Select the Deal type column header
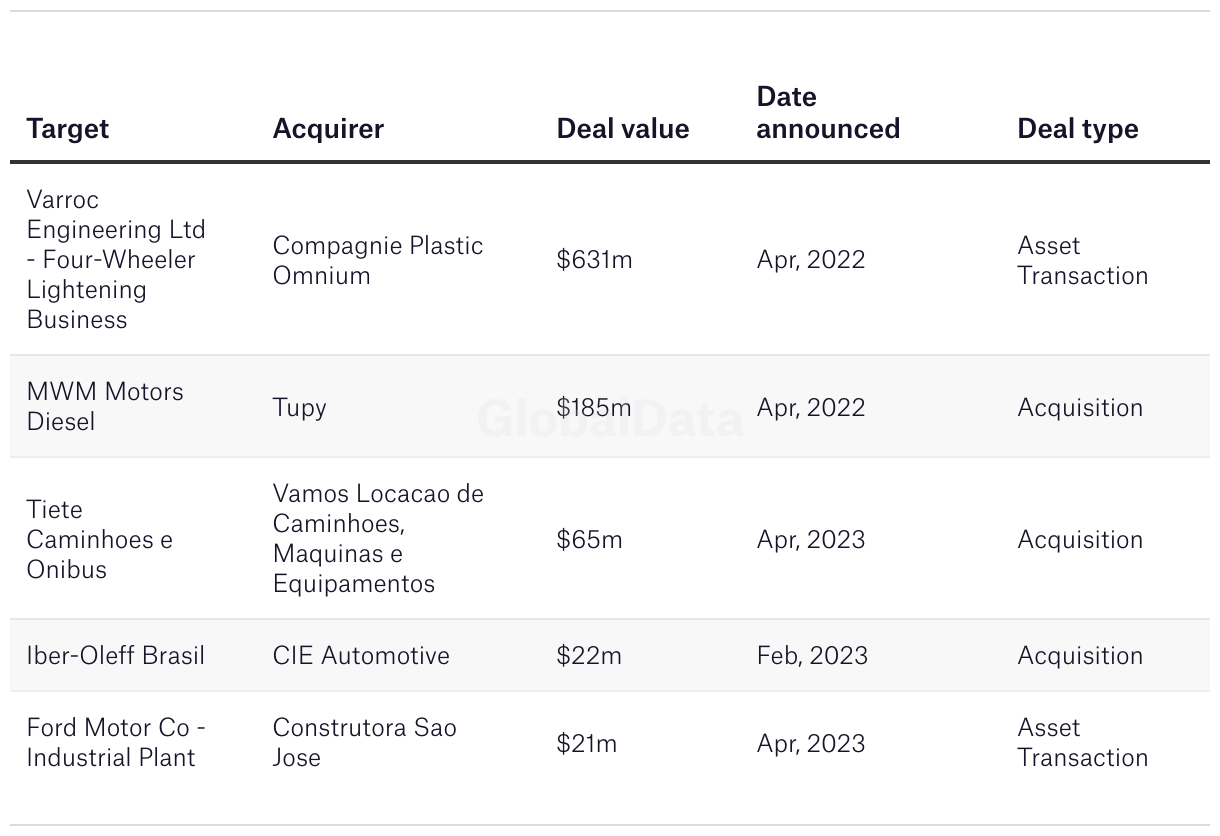 tap(1078, 129)
